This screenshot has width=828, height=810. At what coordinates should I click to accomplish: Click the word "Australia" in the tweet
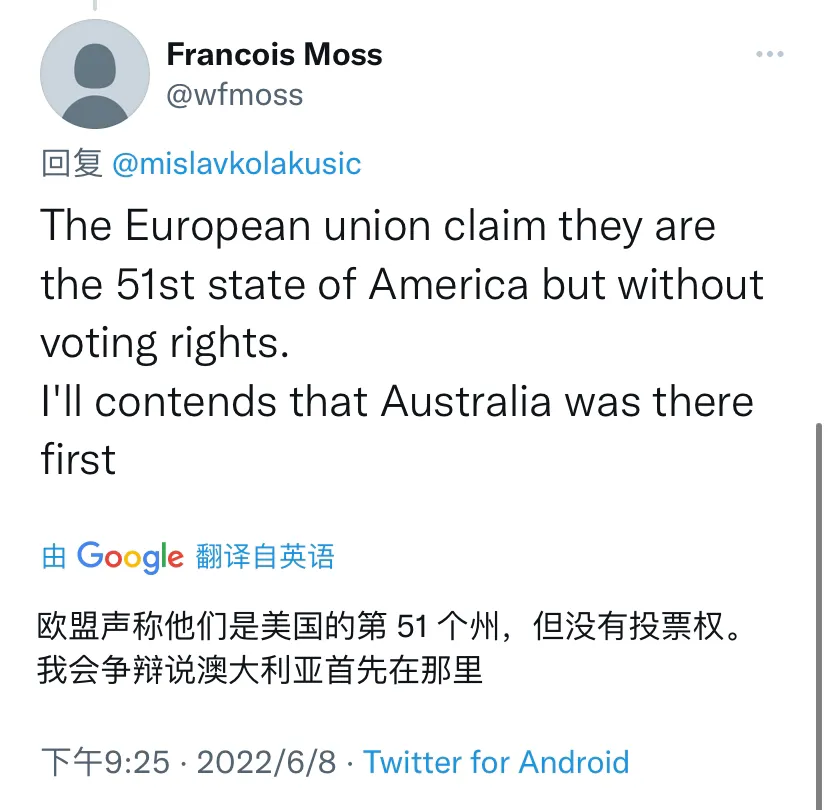point(468,401)
